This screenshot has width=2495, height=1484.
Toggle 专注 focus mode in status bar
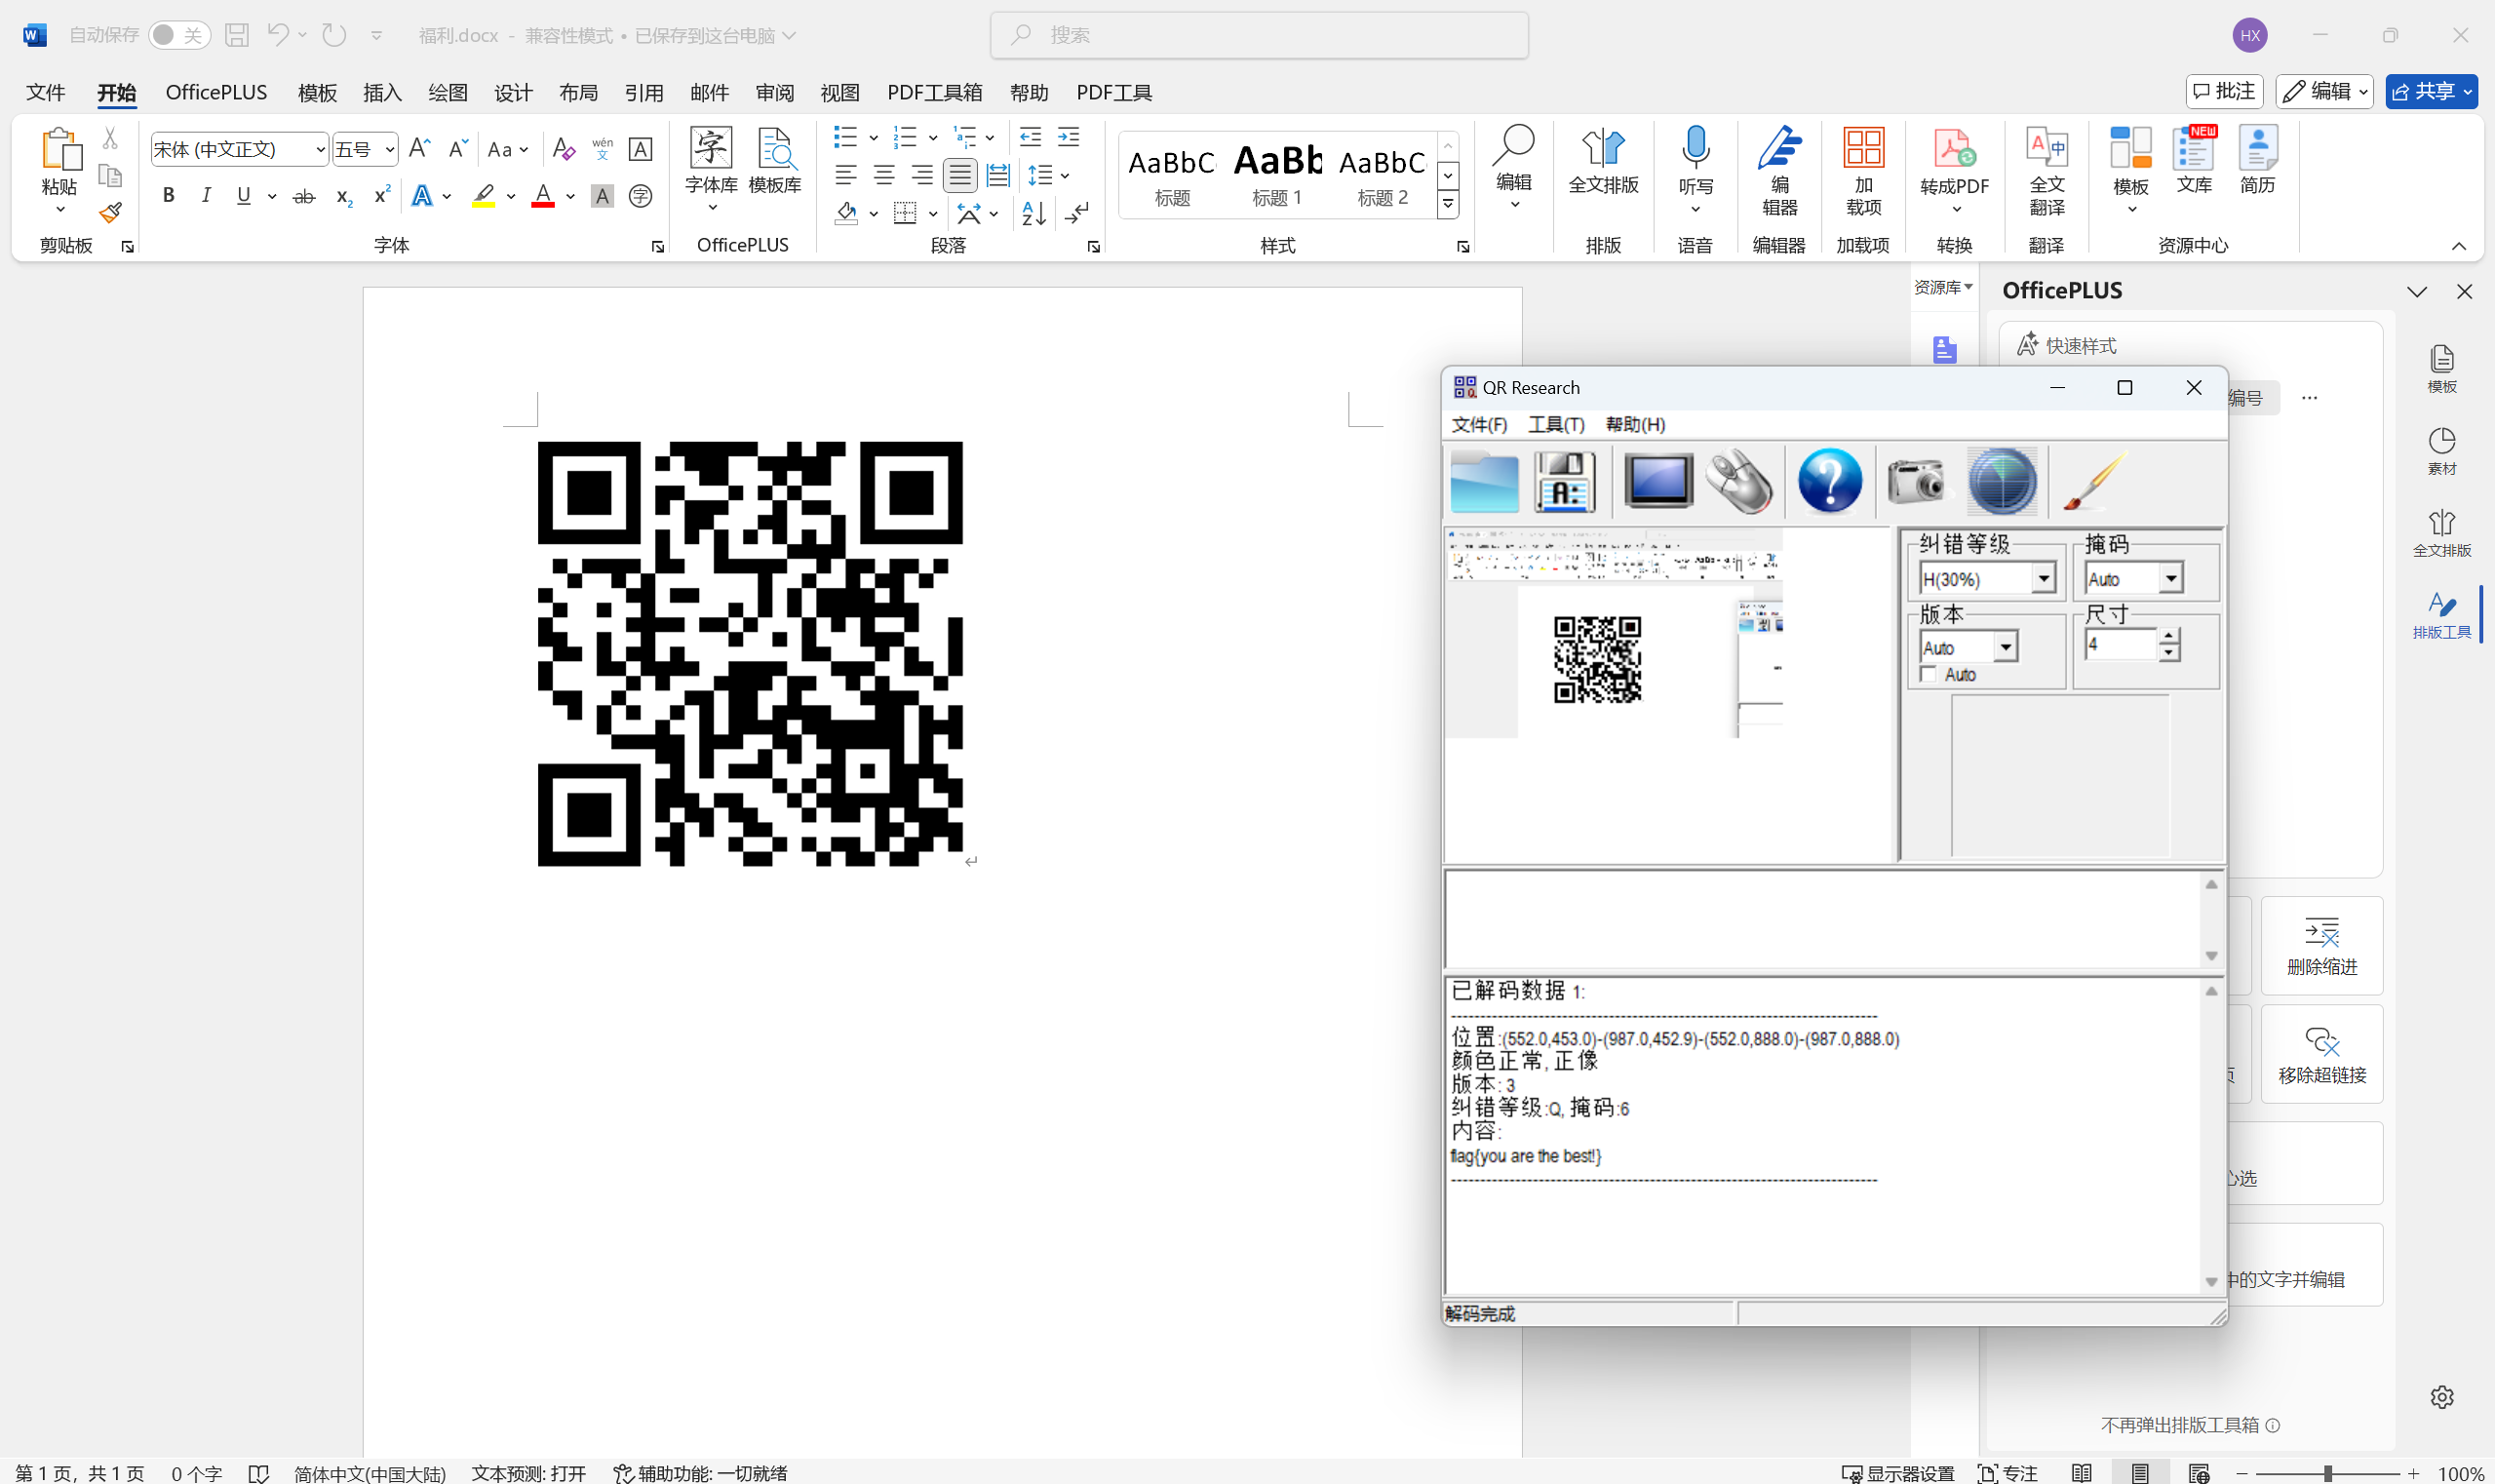(2008, 1472)
